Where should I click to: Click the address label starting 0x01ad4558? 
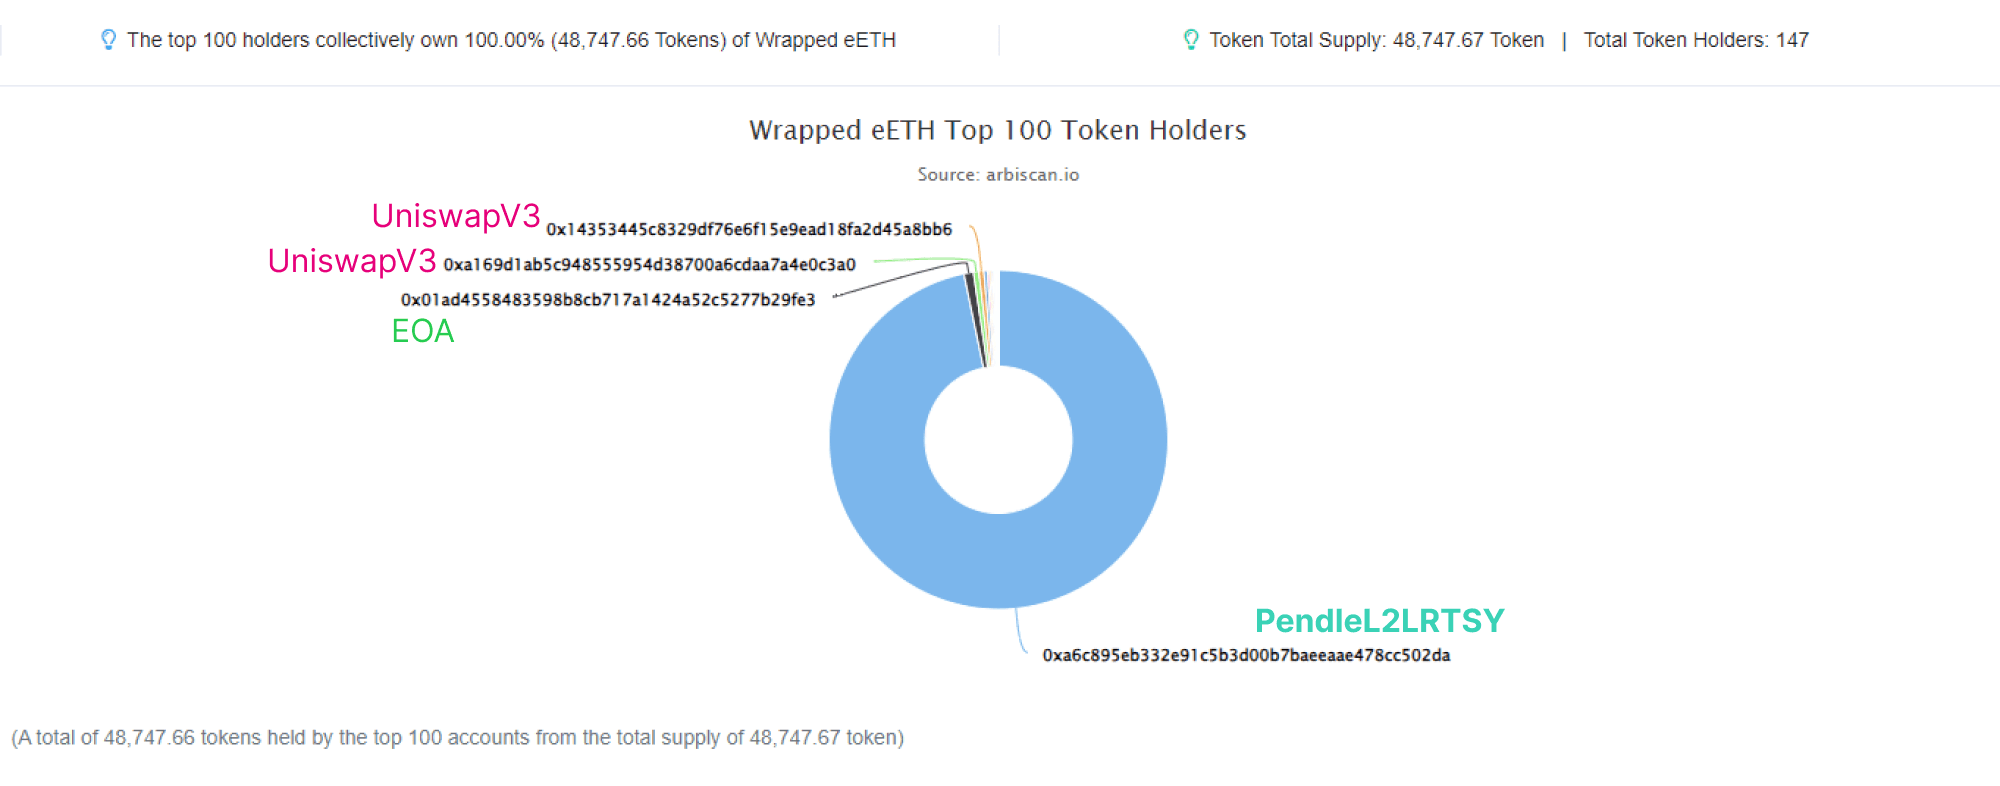[x=608, y=300]
